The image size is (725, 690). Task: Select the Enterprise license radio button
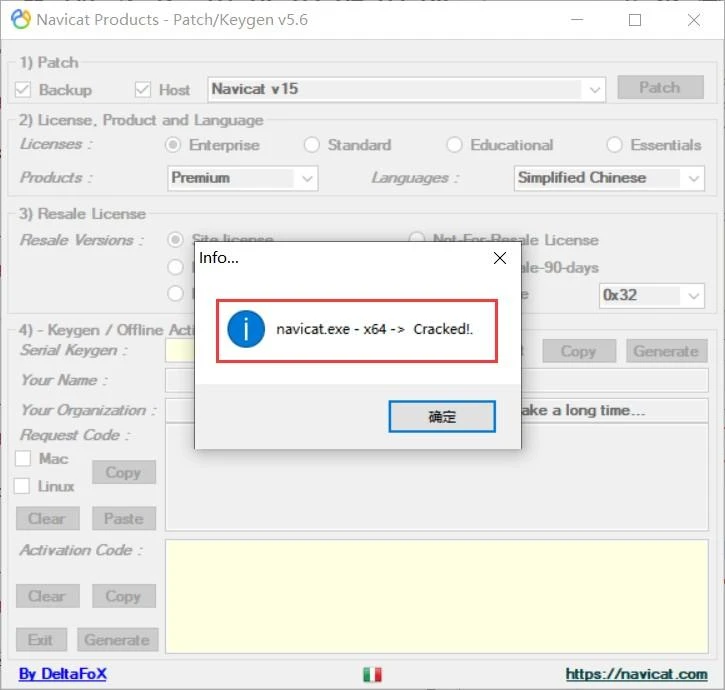tap(173, 145)
